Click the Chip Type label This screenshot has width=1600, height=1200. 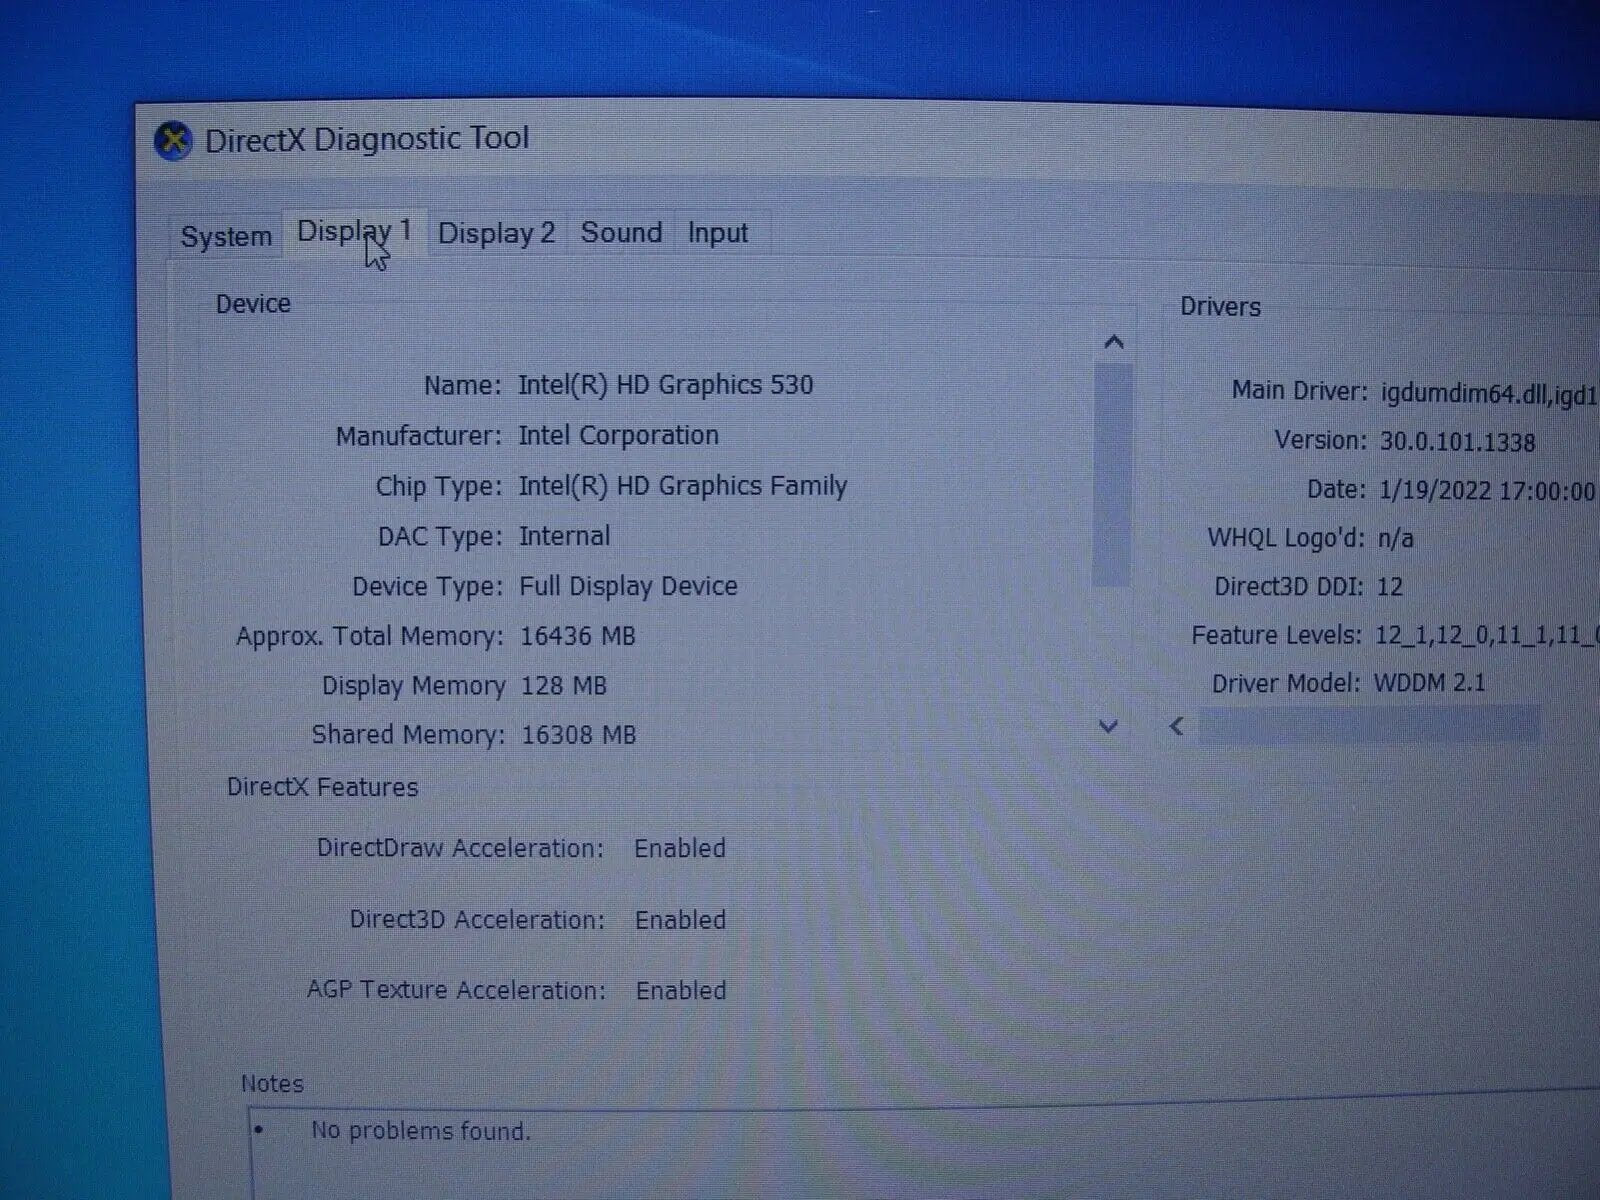[x=438, y=486]
